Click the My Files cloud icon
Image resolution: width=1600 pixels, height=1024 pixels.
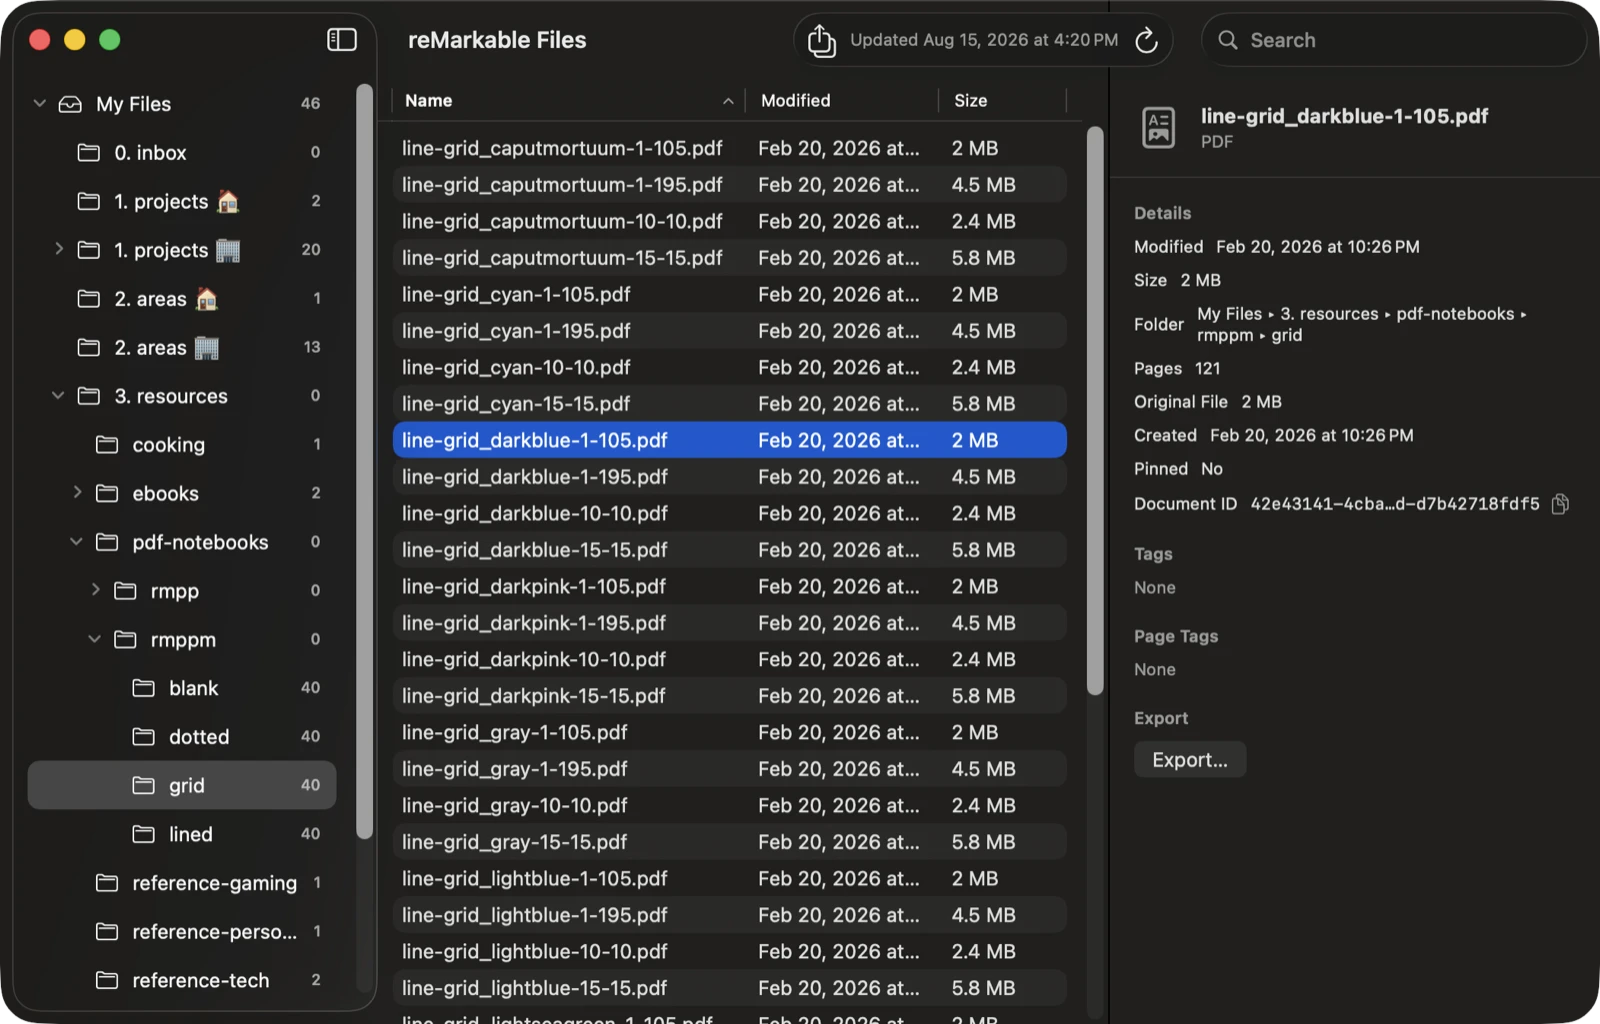pos(70,104)
